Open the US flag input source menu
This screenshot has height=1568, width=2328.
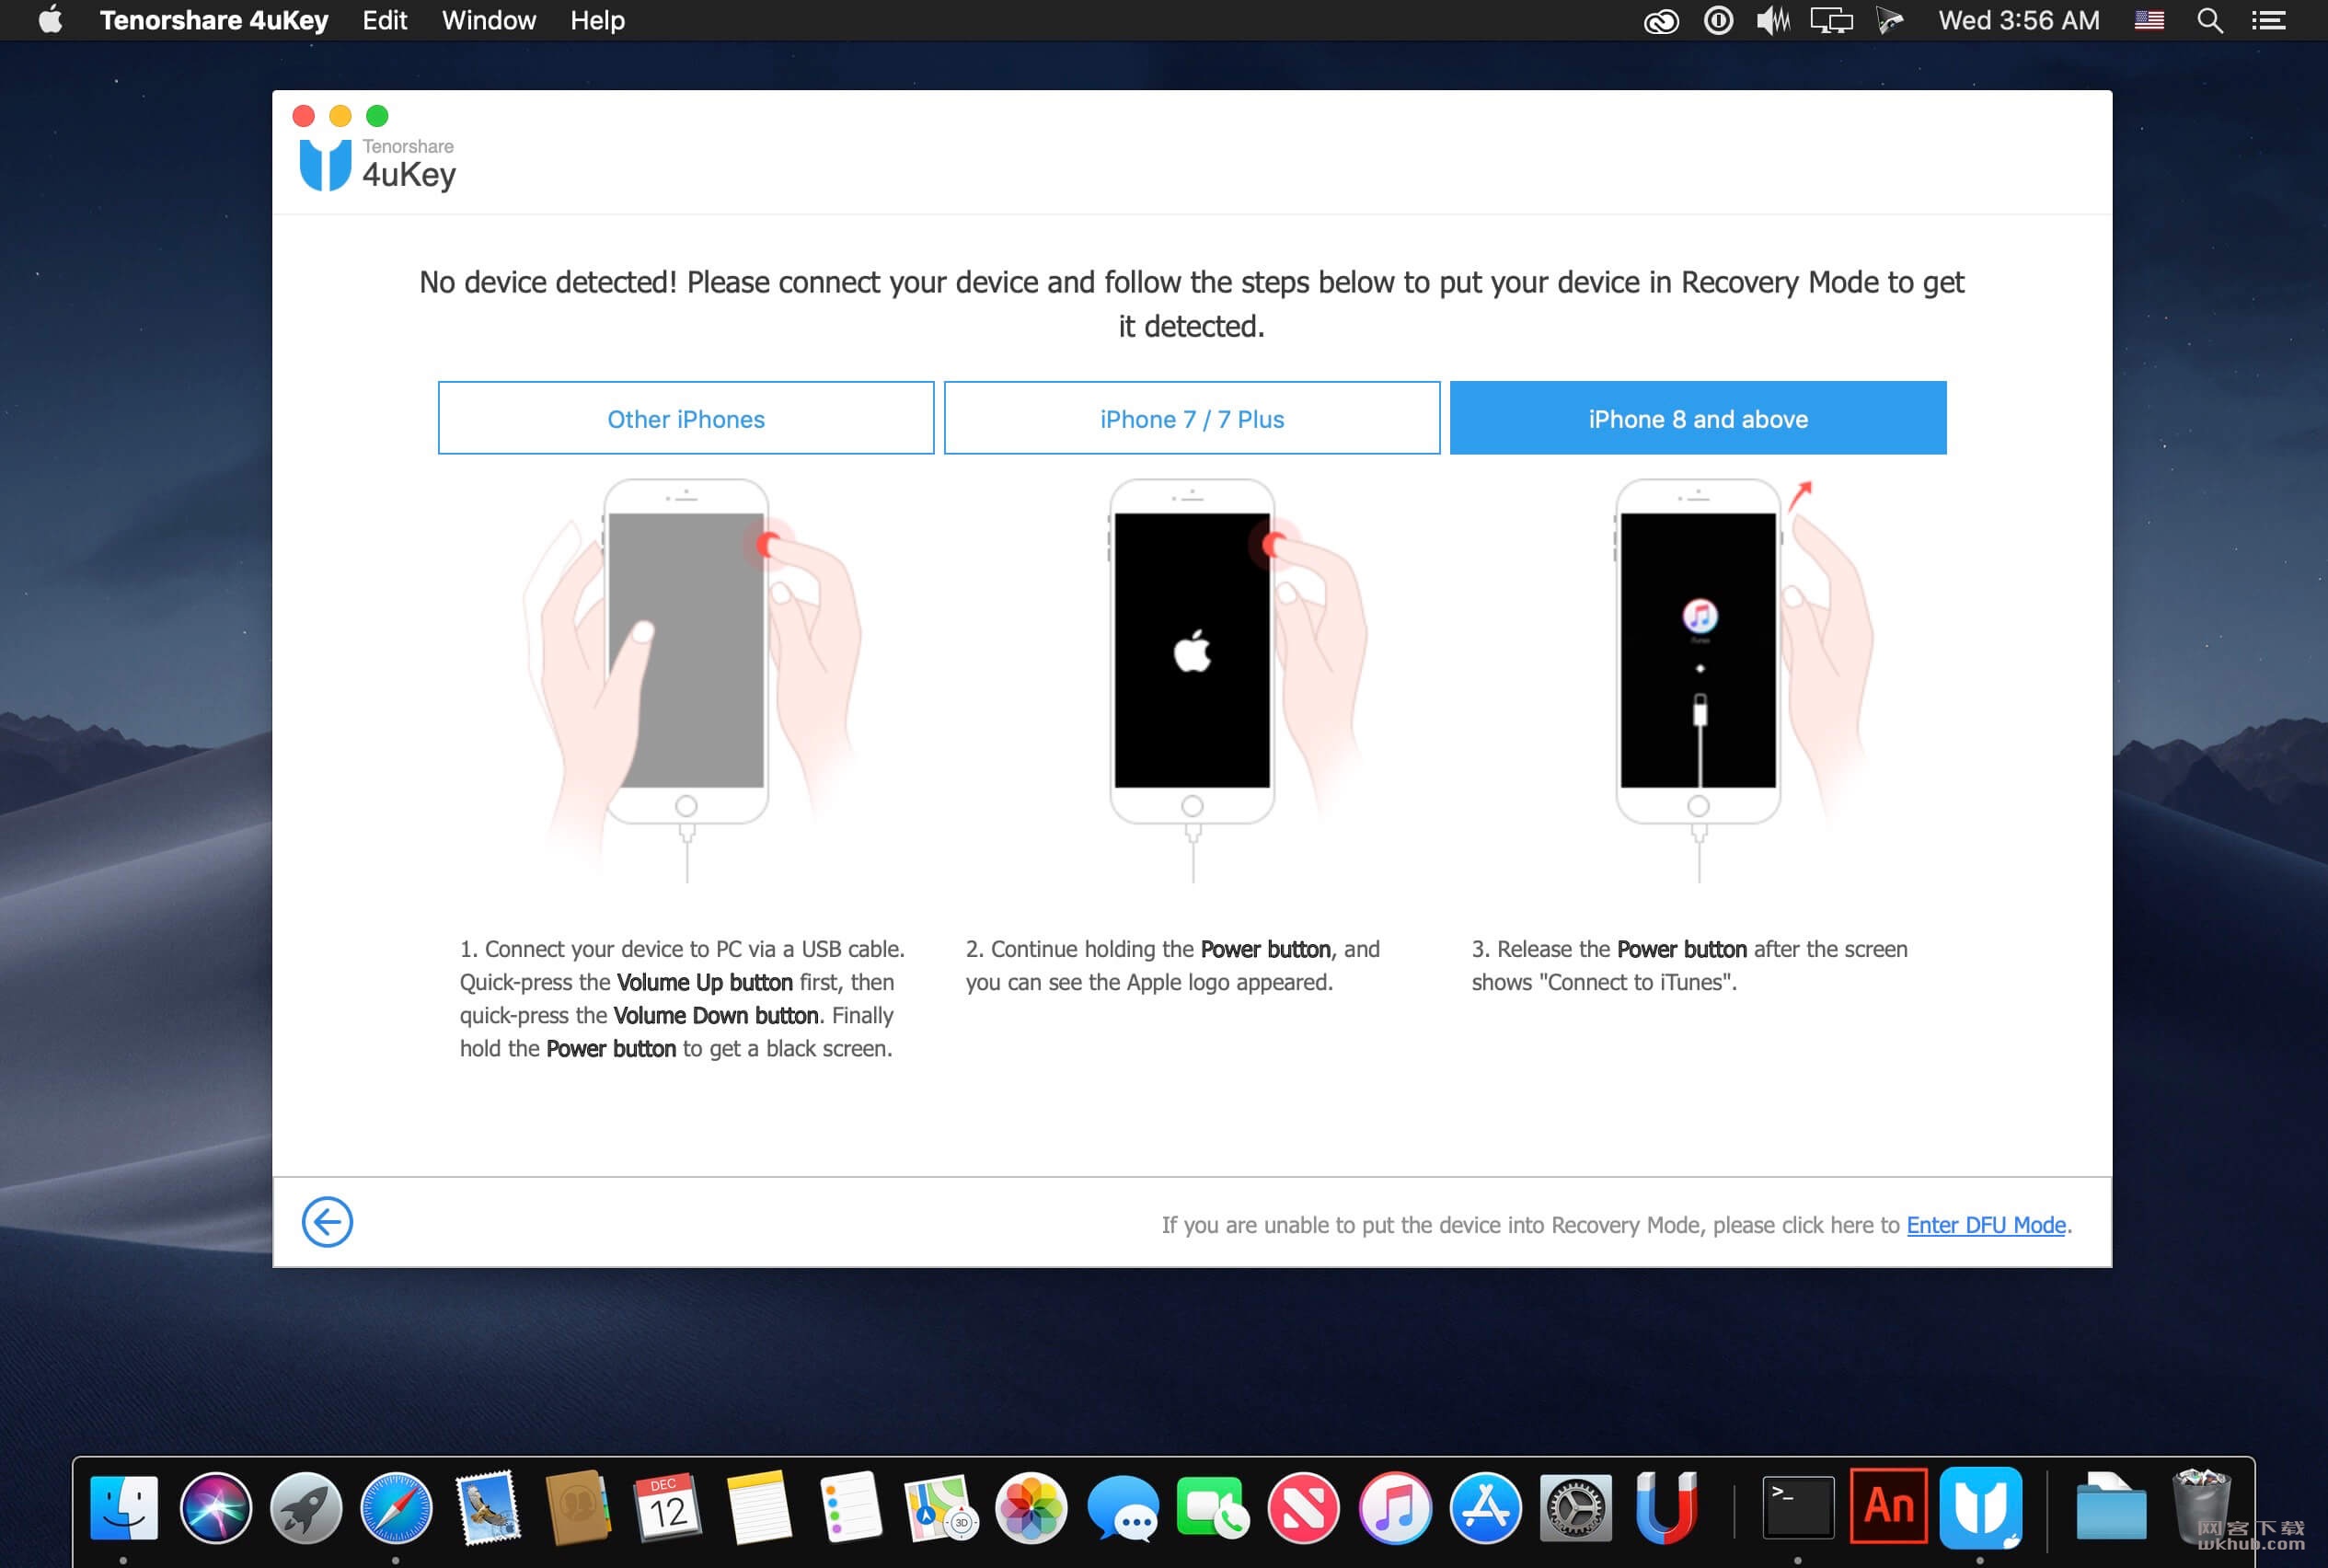click(x=2149, y=20)
